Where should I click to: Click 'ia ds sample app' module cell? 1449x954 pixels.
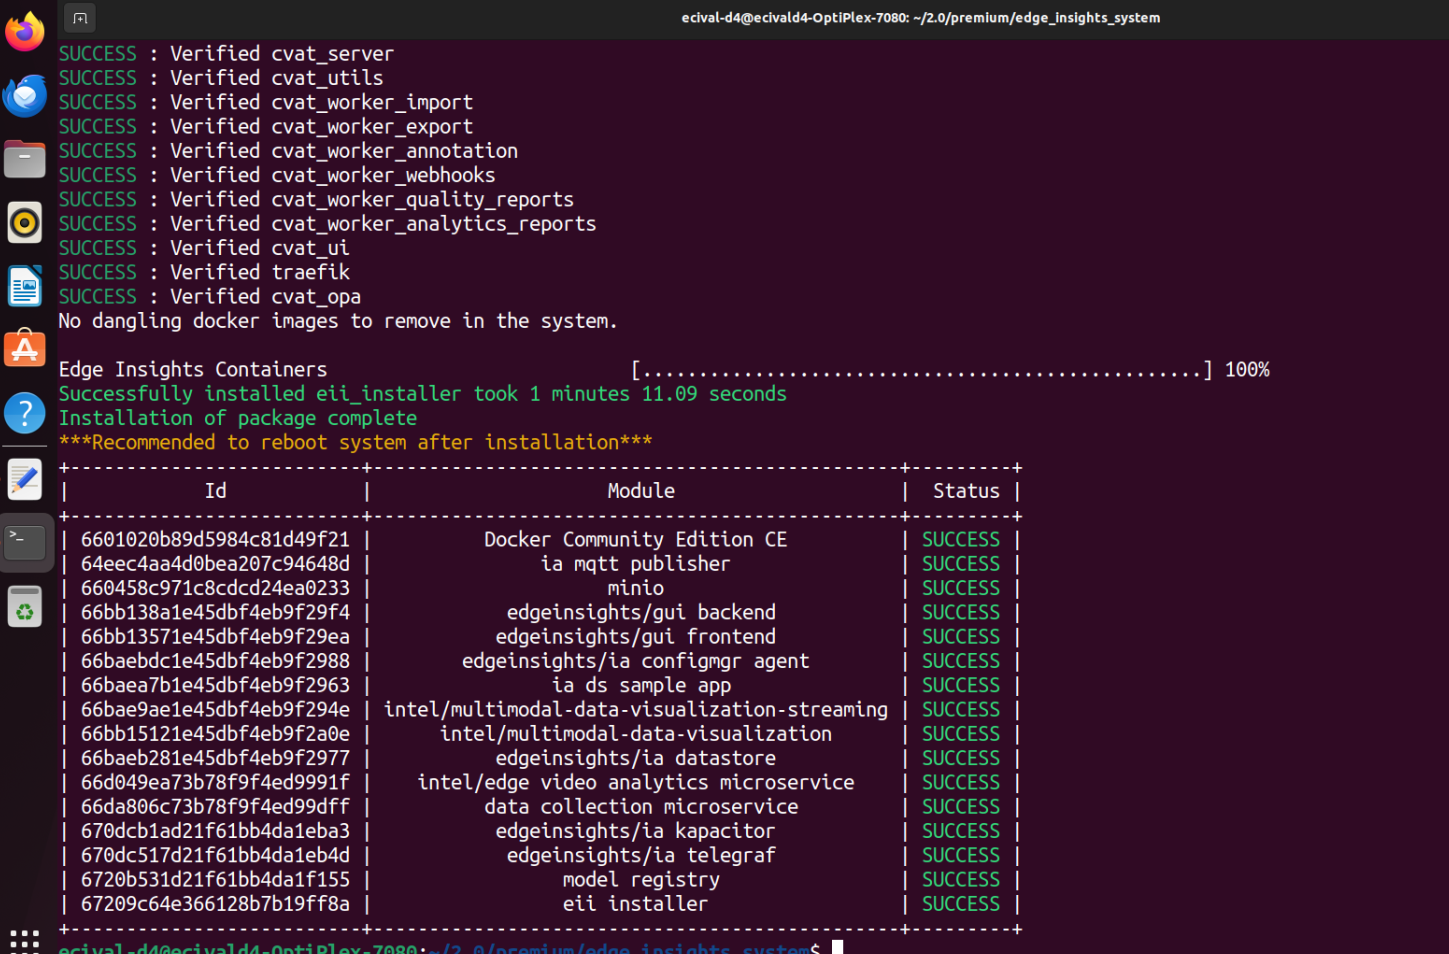[x=641, y=686]
